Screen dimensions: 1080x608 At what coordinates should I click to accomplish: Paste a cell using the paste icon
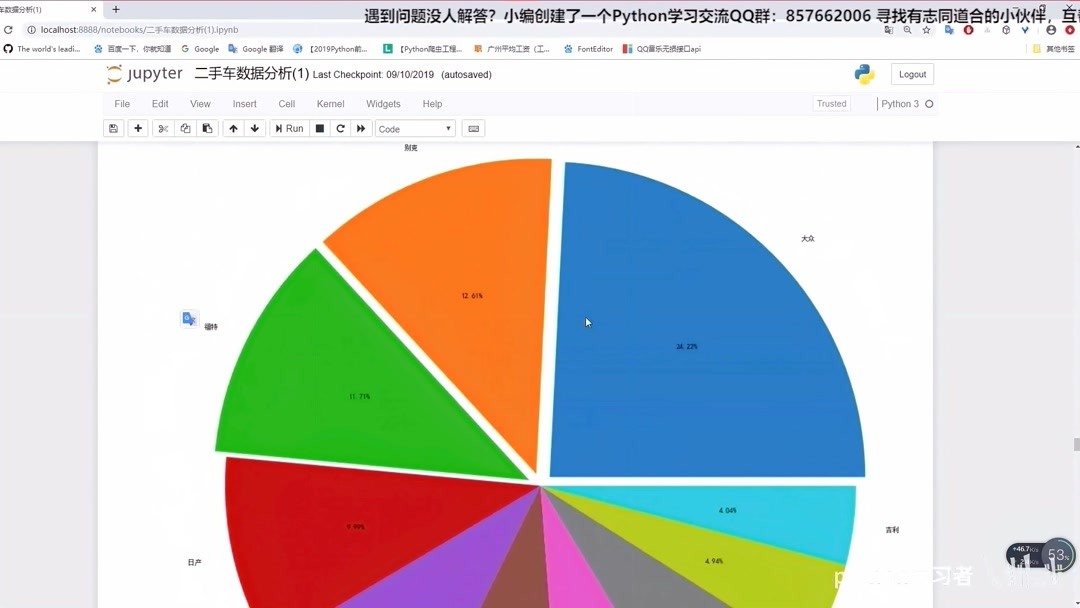coord(206,128)
